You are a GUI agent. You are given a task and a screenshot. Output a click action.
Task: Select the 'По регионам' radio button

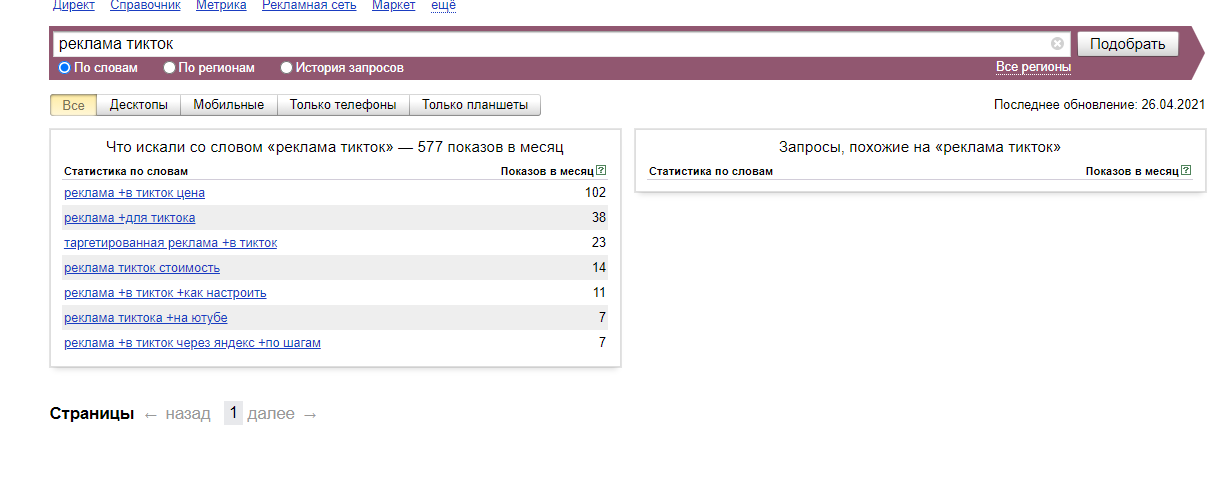pyautogui.click(x=169, y=68)
